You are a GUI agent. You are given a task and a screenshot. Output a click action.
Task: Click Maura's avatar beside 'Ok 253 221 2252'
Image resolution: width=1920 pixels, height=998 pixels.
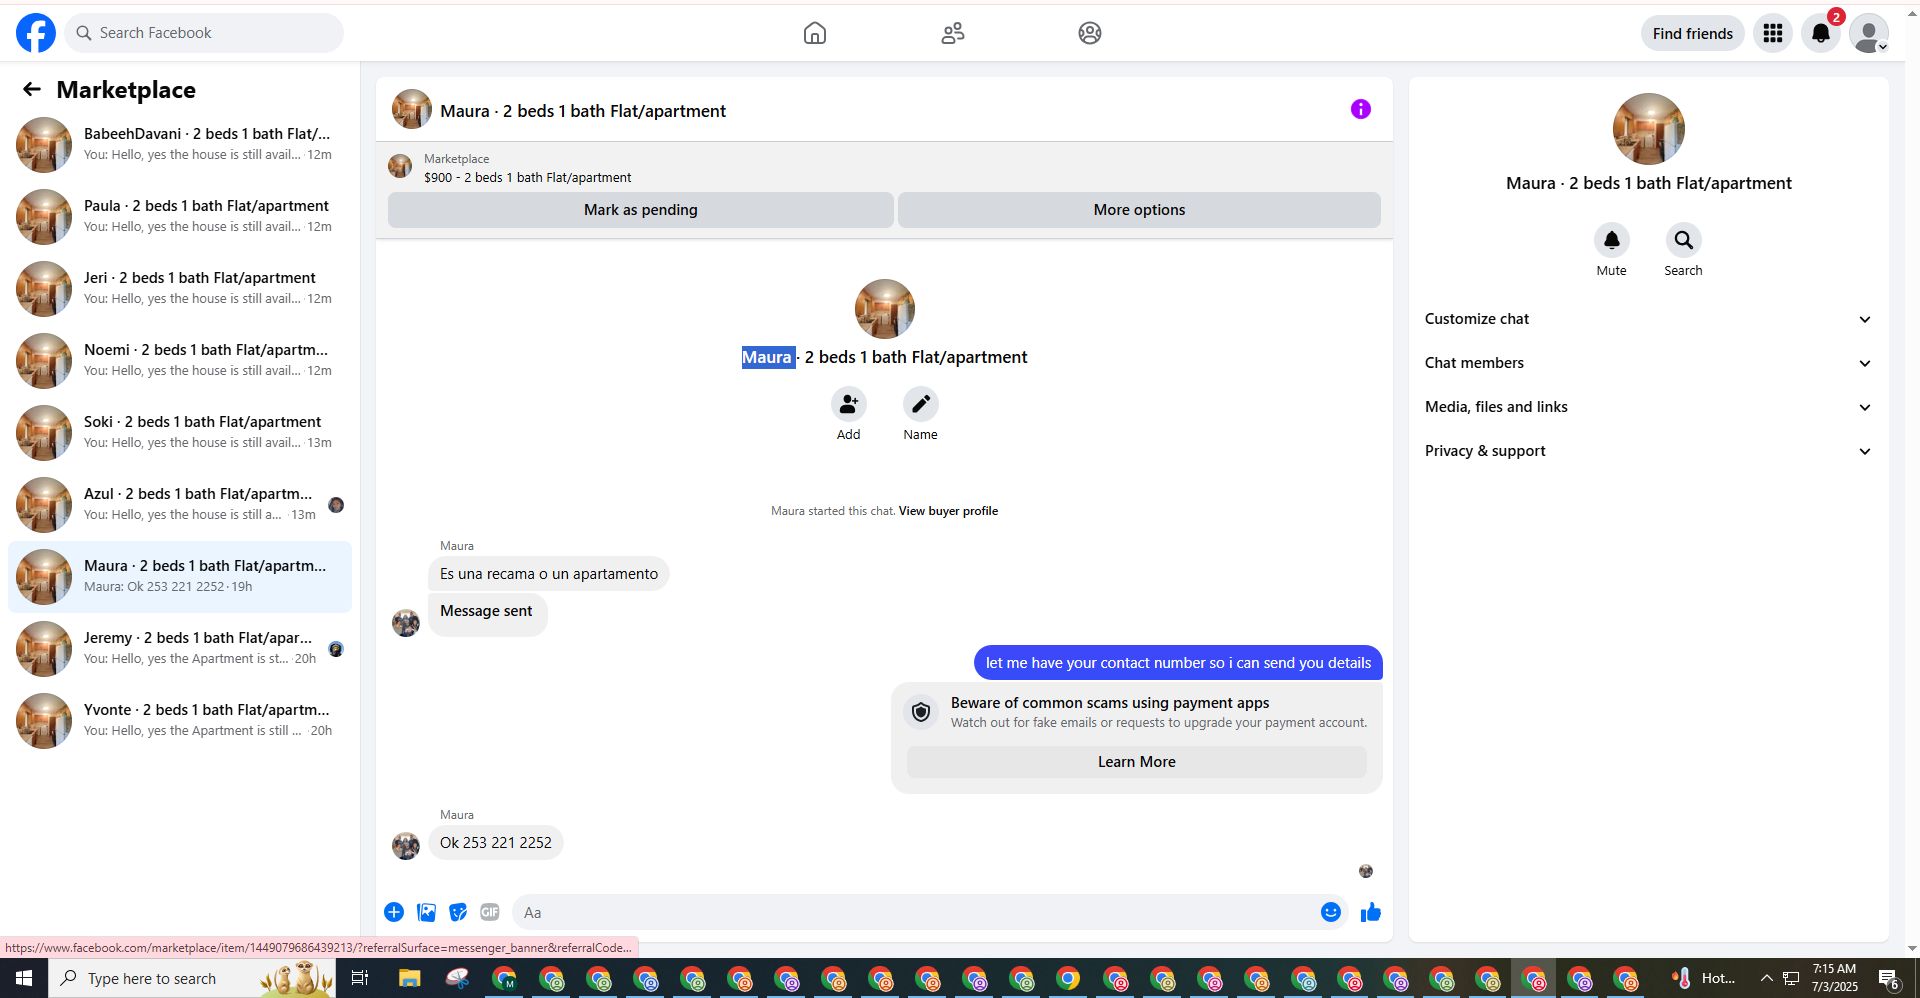pos(406,846)
